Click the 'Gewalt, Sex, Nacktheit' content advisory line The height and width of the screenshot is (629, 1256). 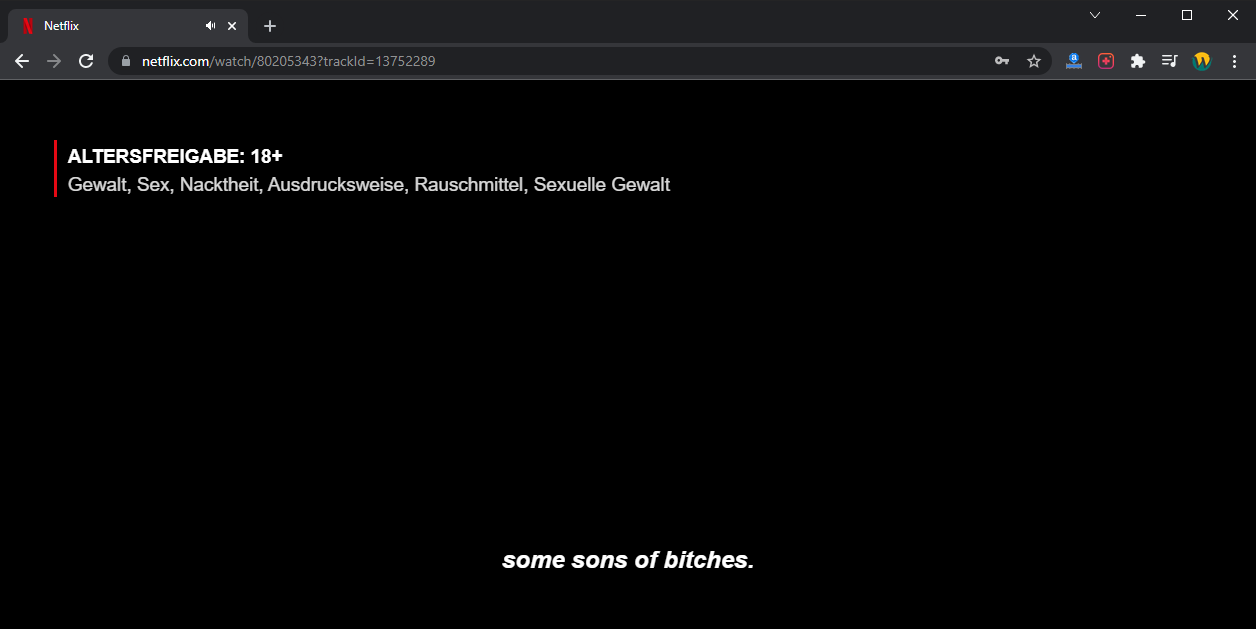(x=369, y=185)
